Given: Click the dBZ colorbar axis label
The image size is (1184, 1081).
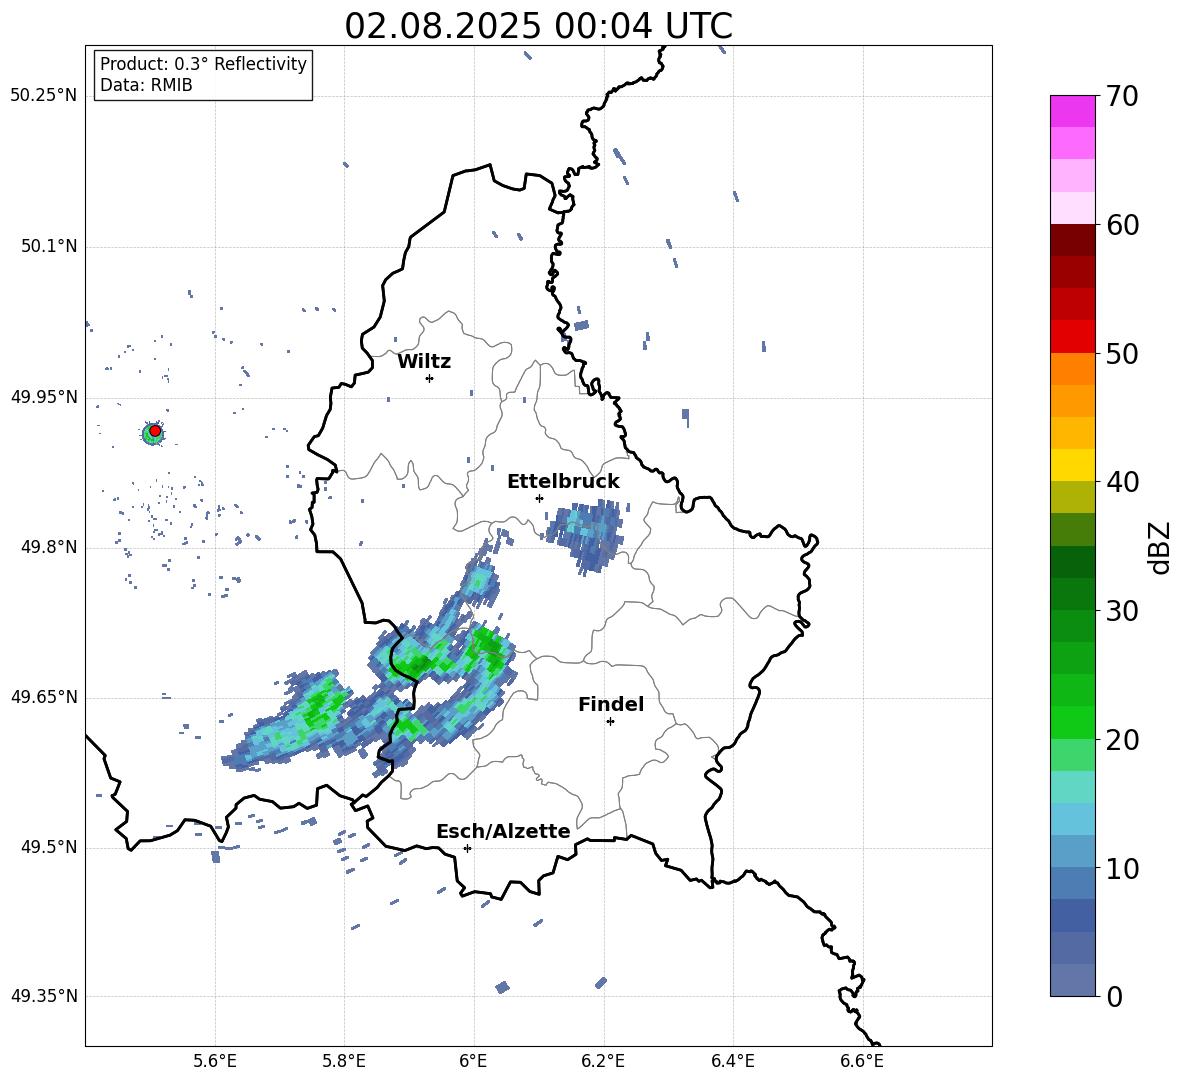Looking at the screenshot, I should pos(1161,547).
